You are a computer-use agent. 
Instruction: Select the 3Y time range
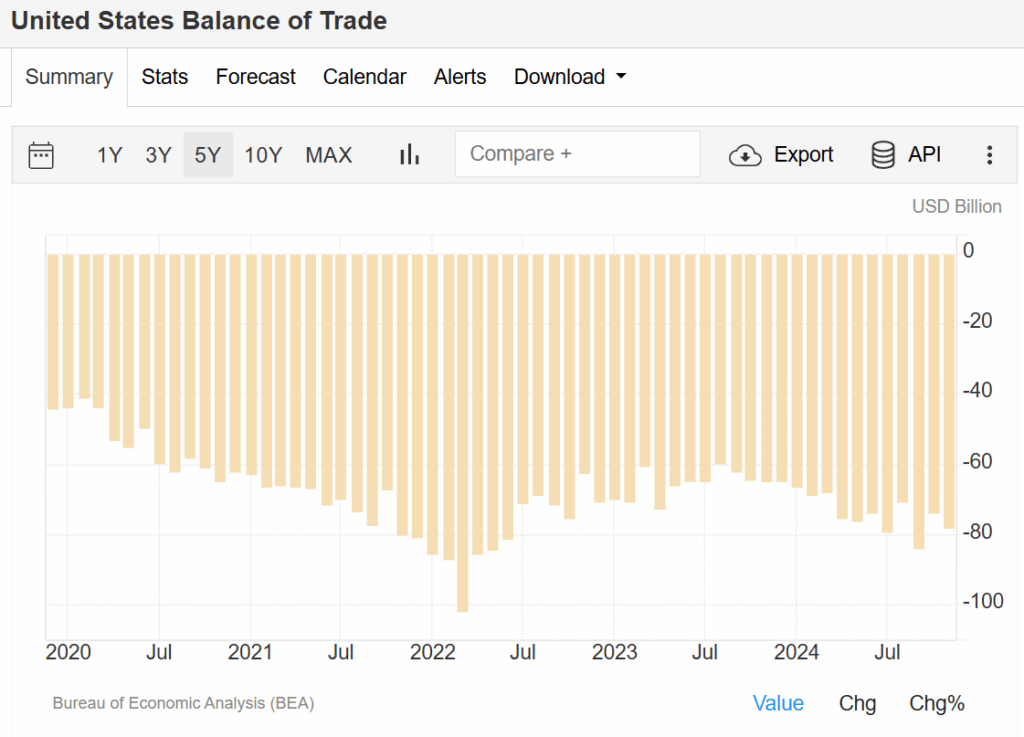coord(158,155)
